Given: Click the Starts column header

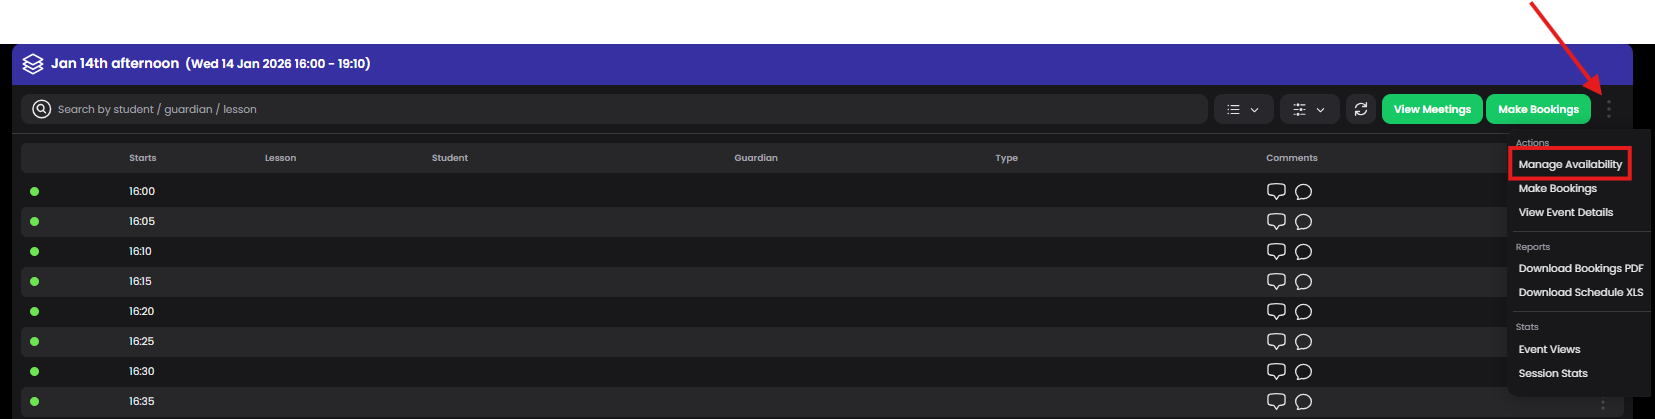Looking at the screenshot, I should (142, 158).
